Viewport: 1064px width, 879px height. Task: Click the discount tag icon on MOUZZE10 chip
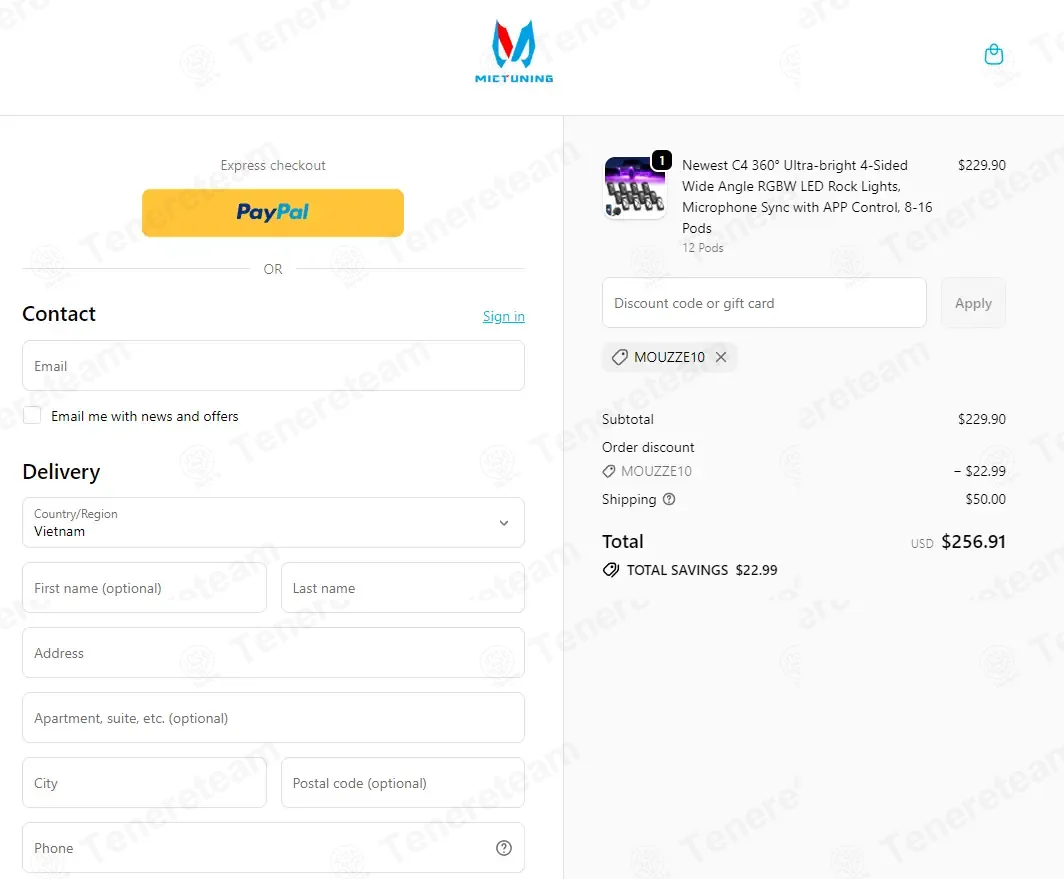coord(620,357)
